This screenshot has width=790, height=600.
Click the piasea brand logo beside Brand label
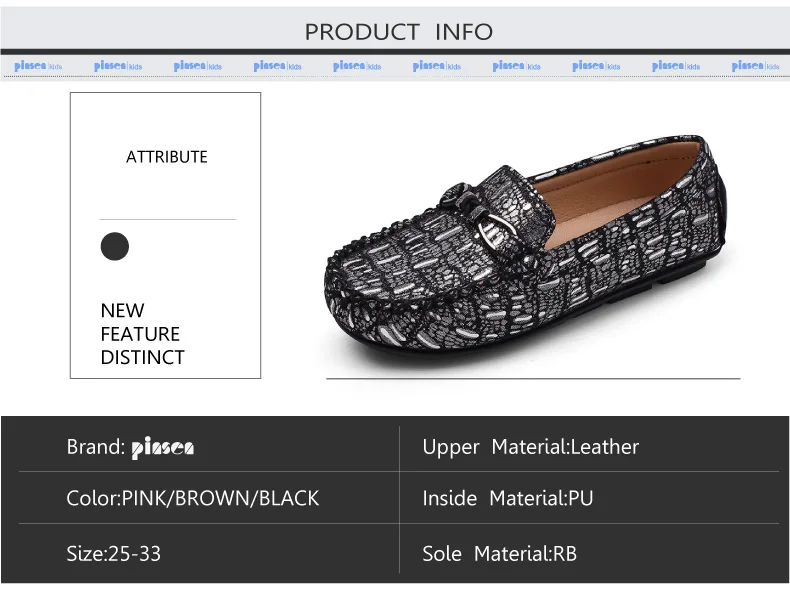(x=163, y=448)
